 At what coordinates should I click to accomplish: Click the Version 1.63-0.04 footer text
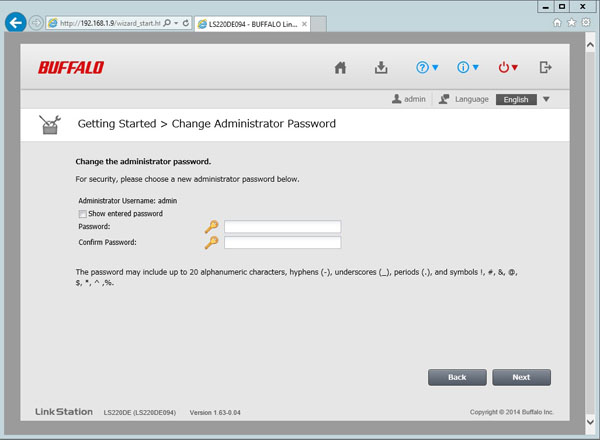click(215, 412)
